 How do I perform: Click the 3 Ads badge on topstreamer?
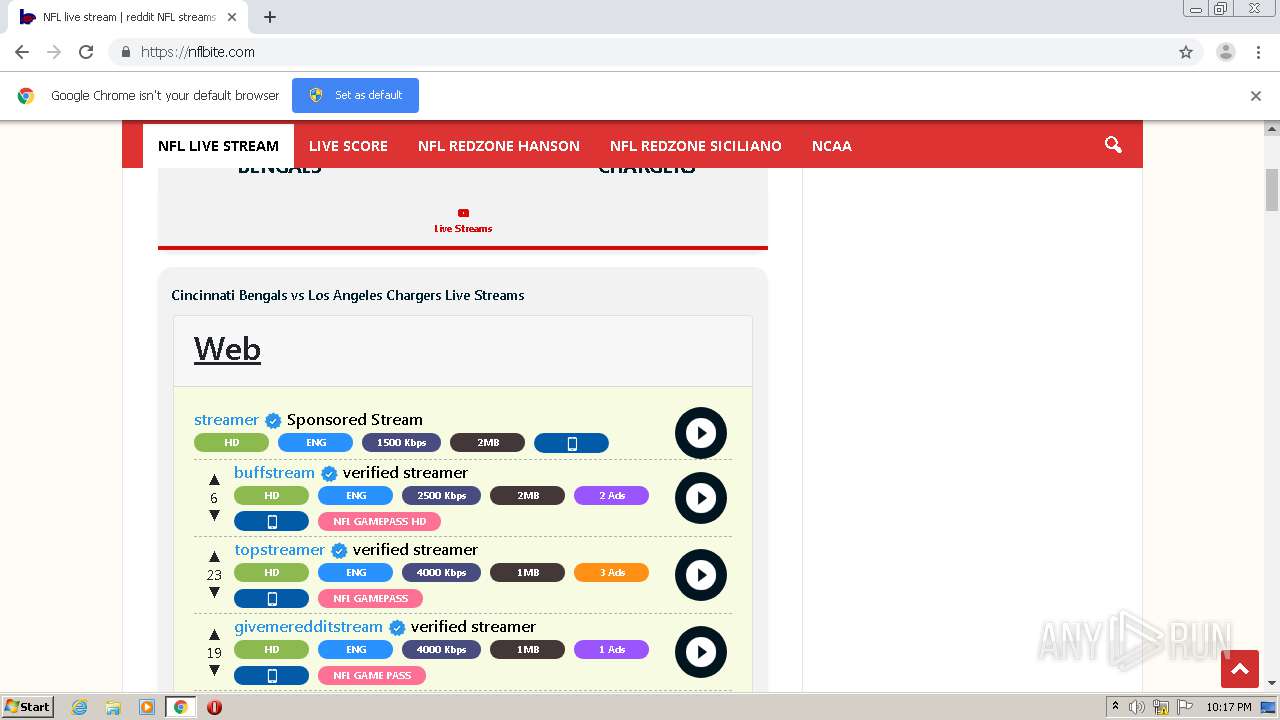[611, 573]
